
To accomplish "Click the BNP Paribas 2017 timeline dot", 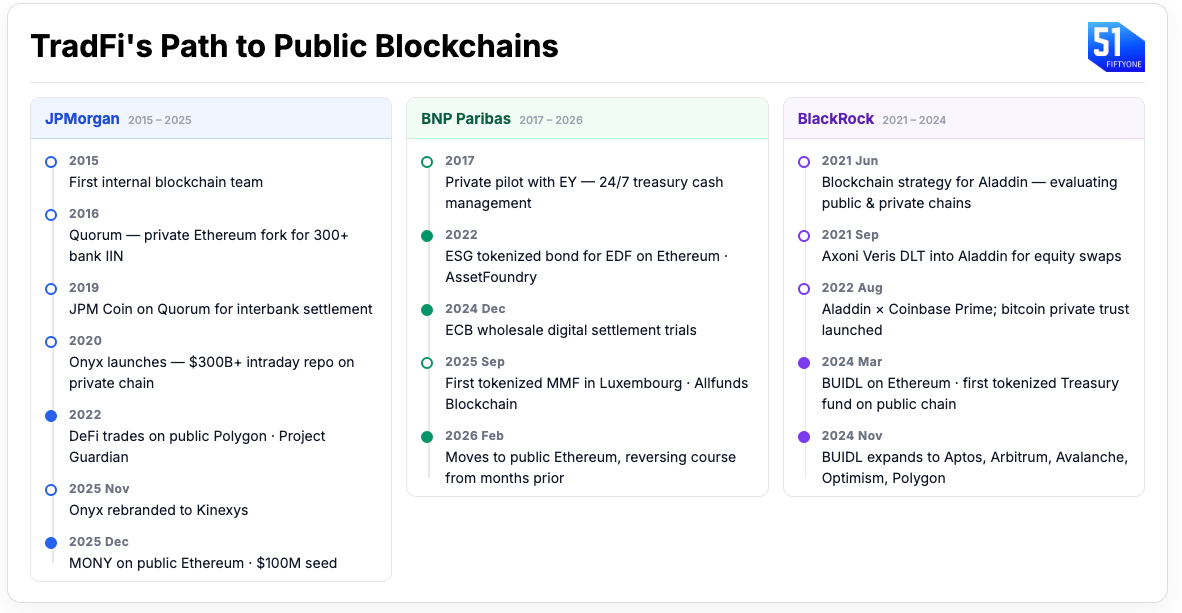I will point(427,161).
